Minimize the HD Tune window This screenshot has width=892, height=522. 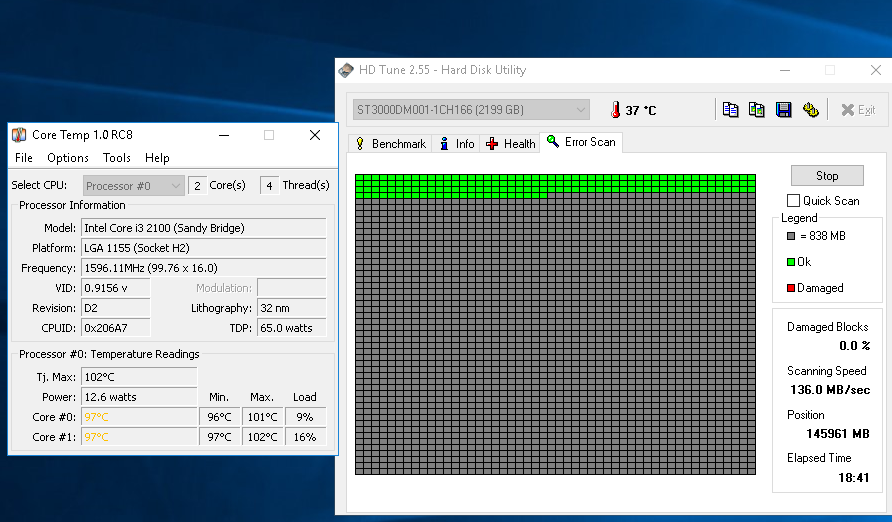[x=785, y=70]
